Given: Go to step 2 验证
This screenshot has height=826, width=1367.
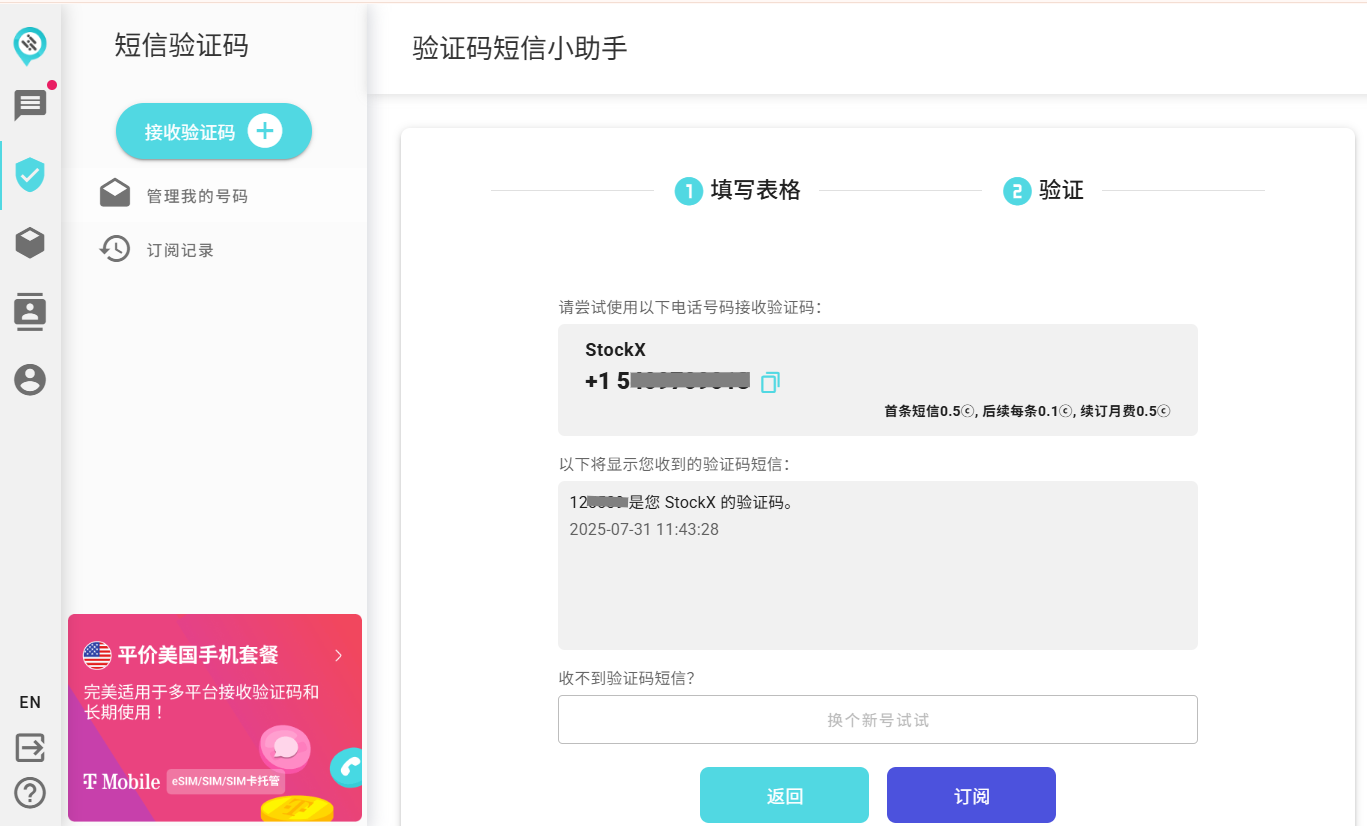Looking at the screenshot, I should tap(1044, 190).
